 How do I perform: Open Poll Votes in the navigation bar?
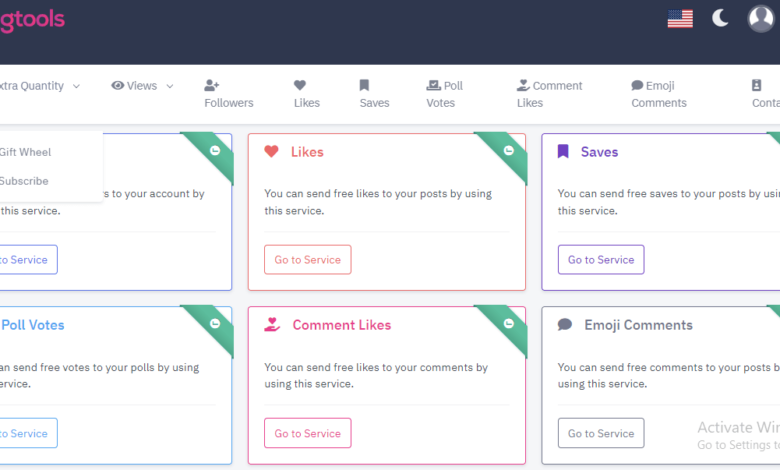click(x=444, y=94)
